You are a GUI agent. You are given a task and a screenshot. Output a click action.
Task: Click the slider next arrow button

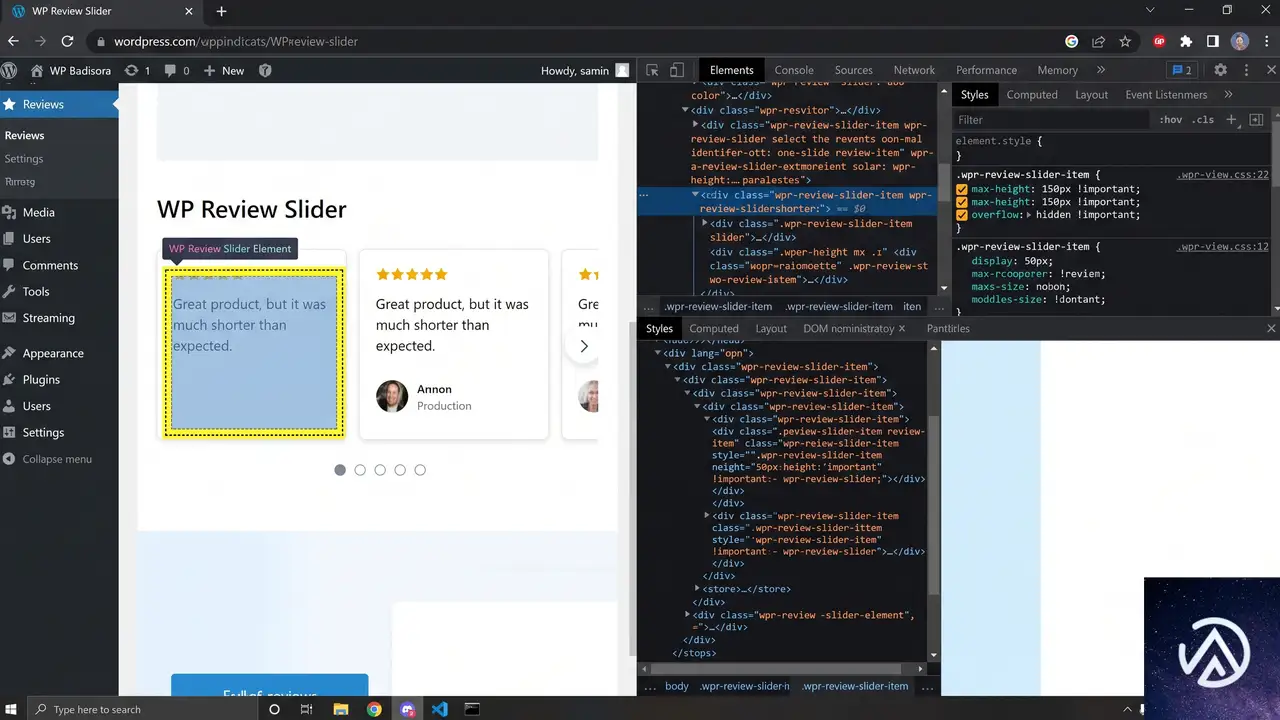pyautogui.click(x=584, y=346)
